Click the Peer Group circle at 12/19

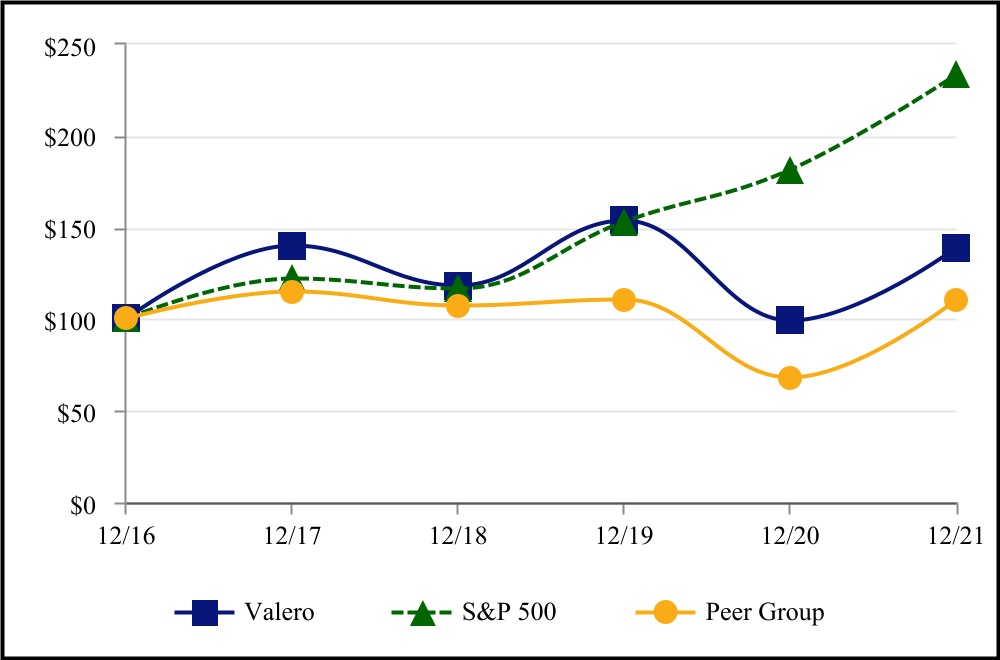tap(624, 300)
